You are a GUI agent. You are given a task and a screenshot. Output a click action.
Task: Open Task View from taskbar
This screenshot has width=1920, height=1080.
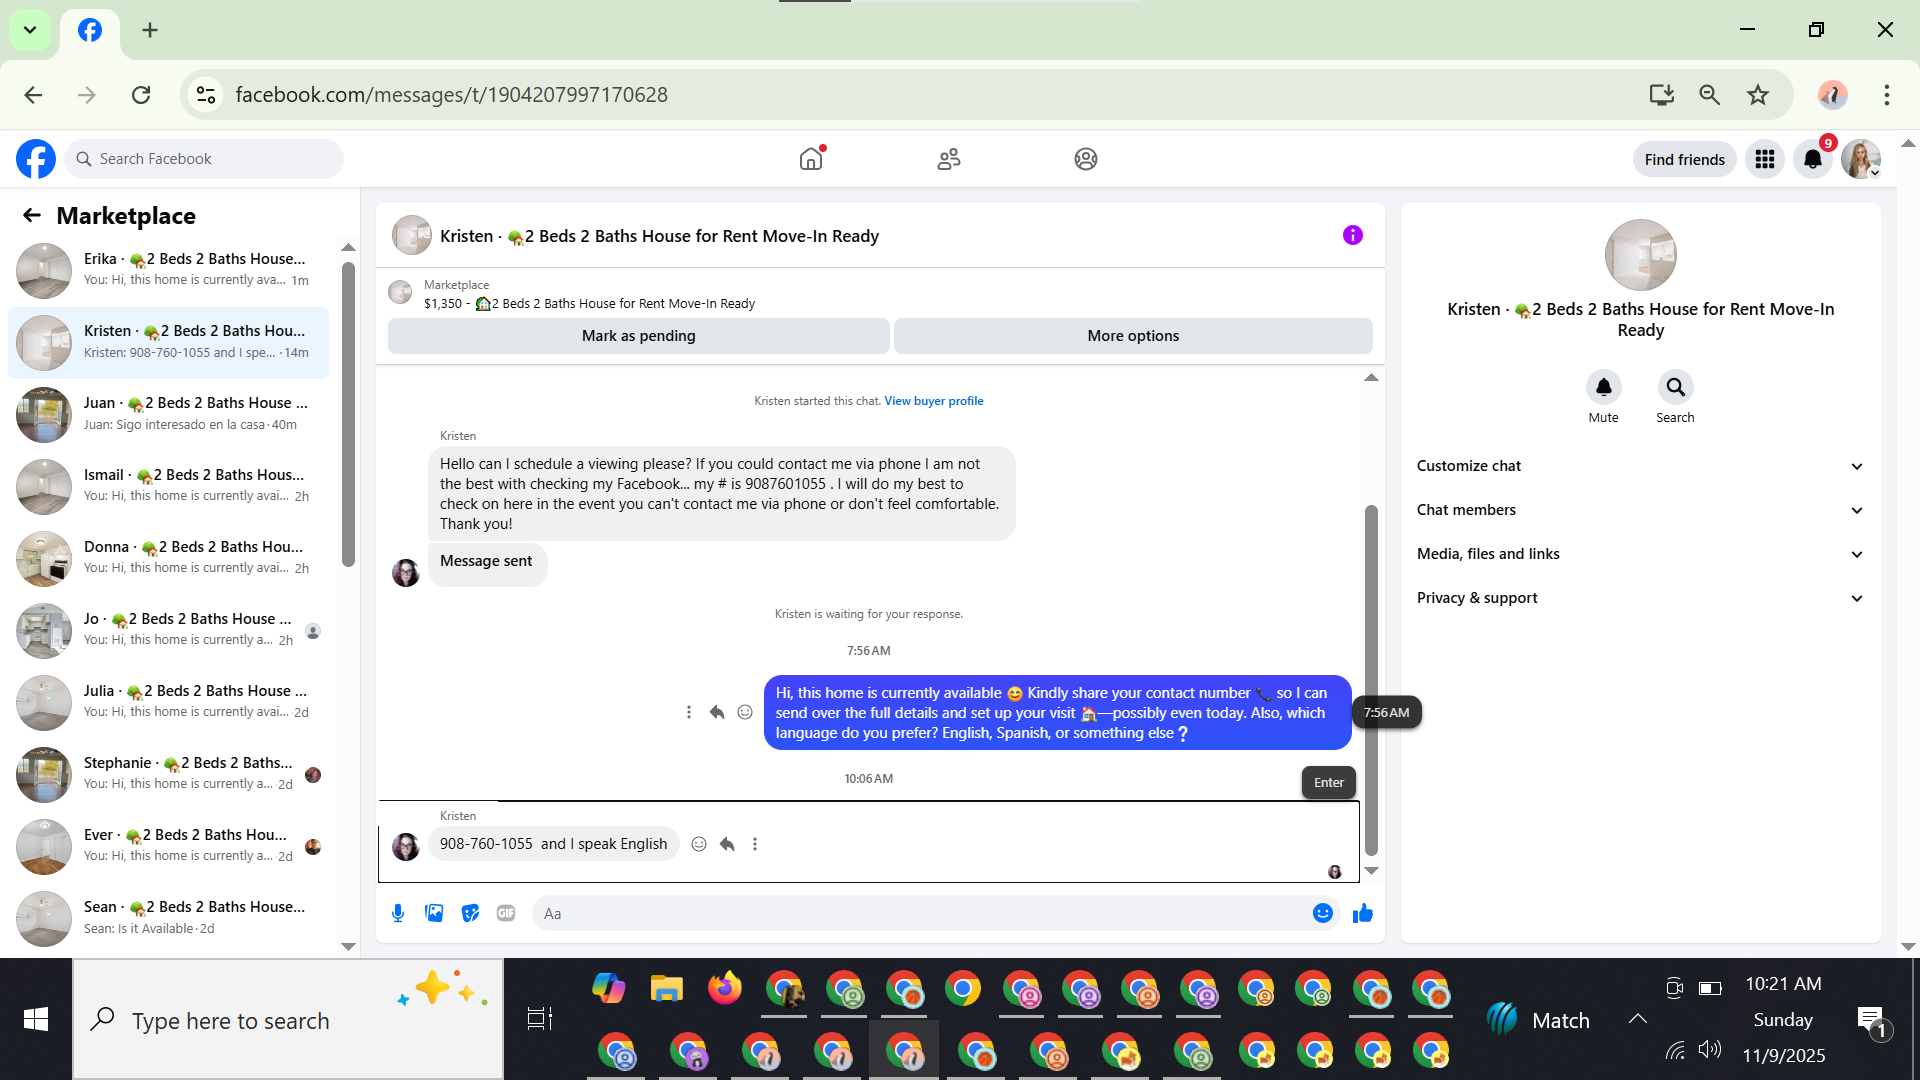click(540, 1019)
